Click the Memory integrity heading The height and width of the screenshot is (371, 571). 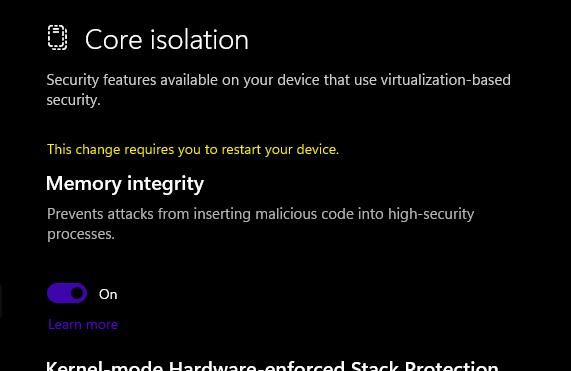(125, 183)
